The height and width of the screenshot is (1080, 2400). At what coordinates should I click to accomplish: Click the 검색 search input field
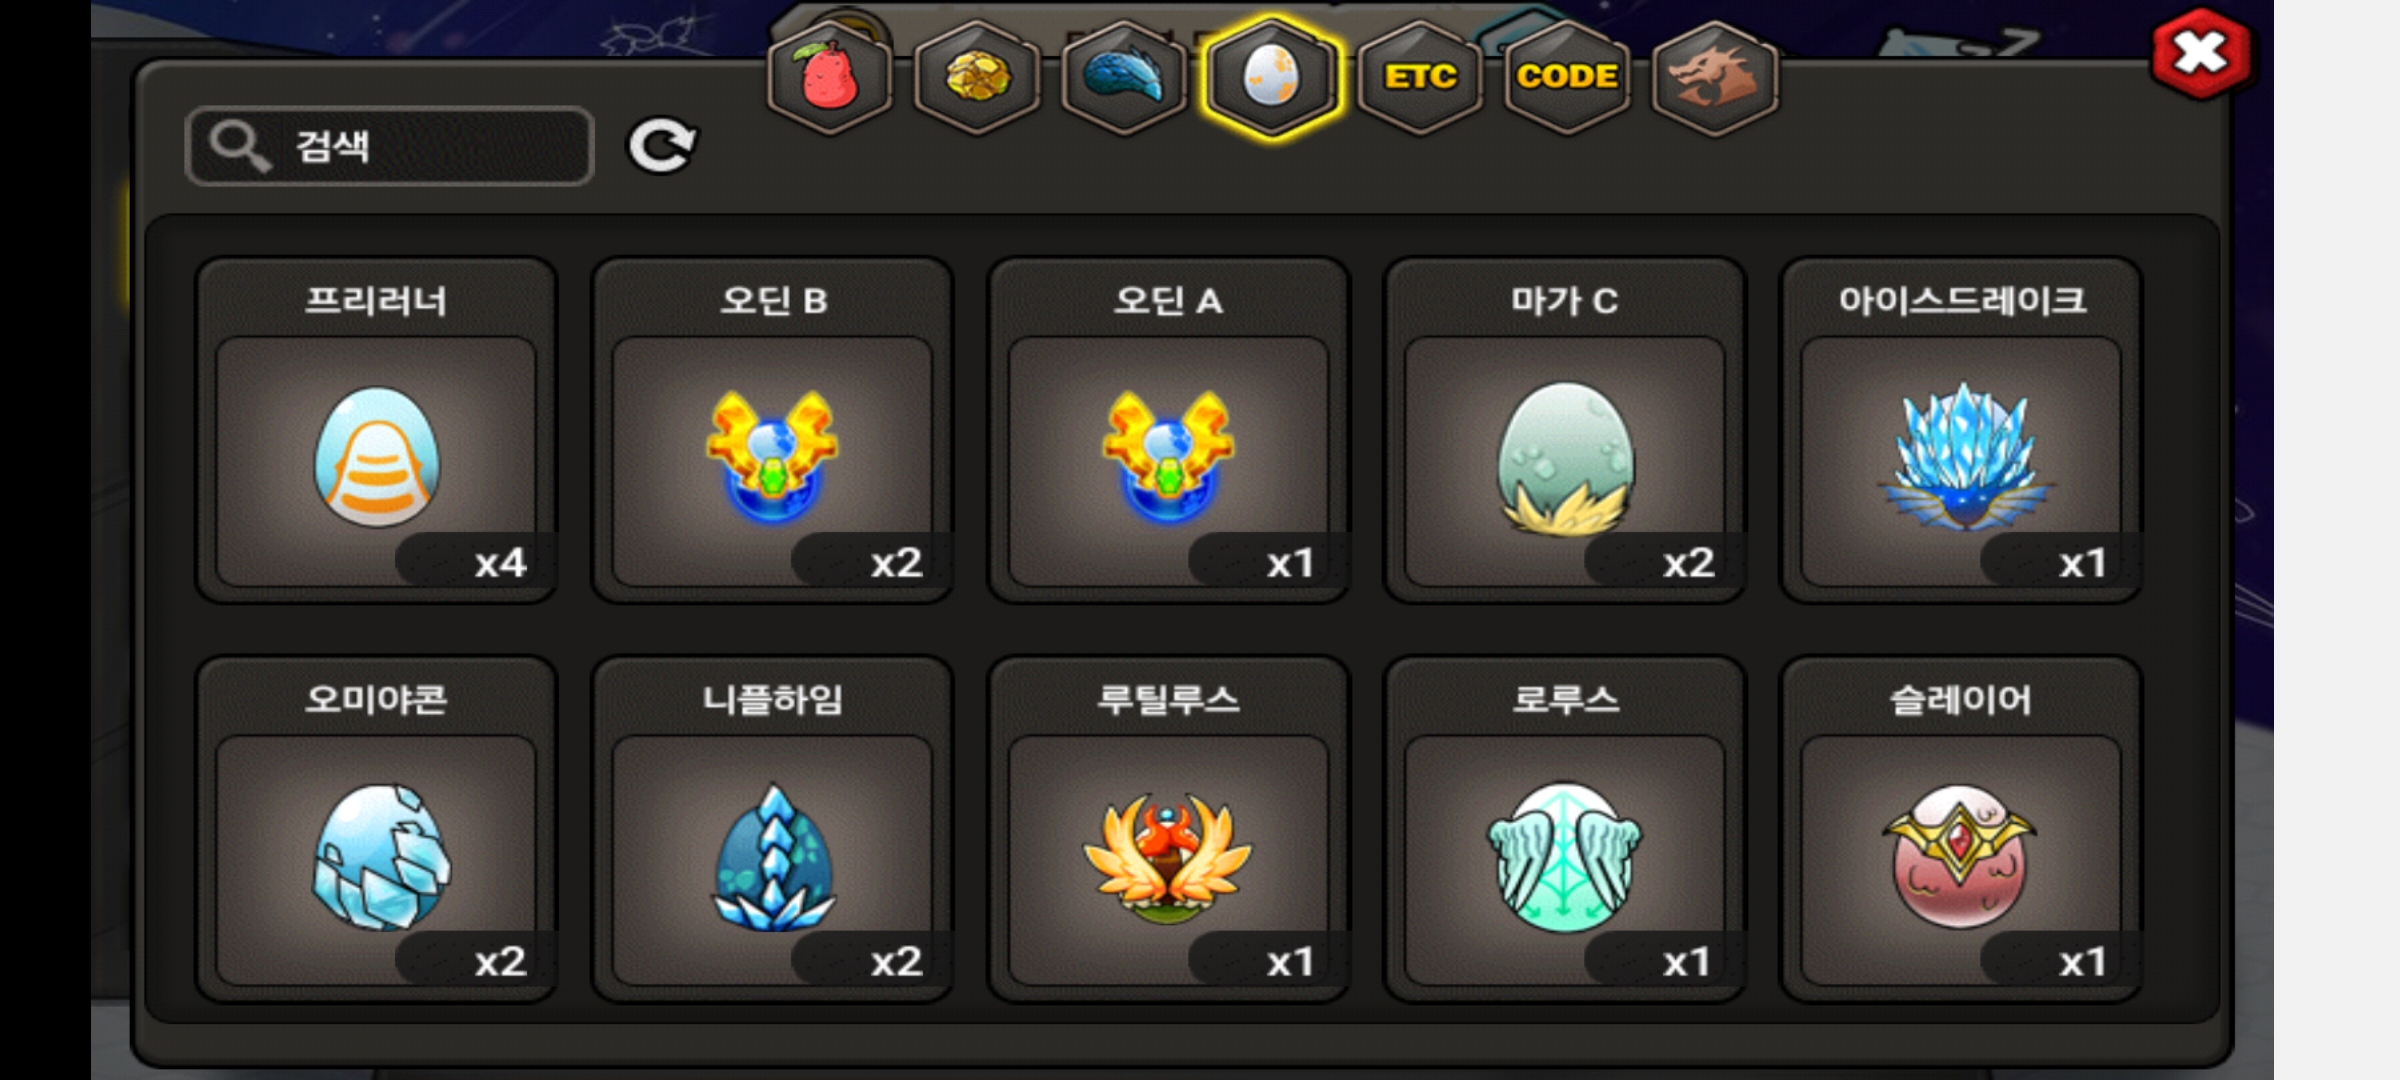[x=390, y=146]
